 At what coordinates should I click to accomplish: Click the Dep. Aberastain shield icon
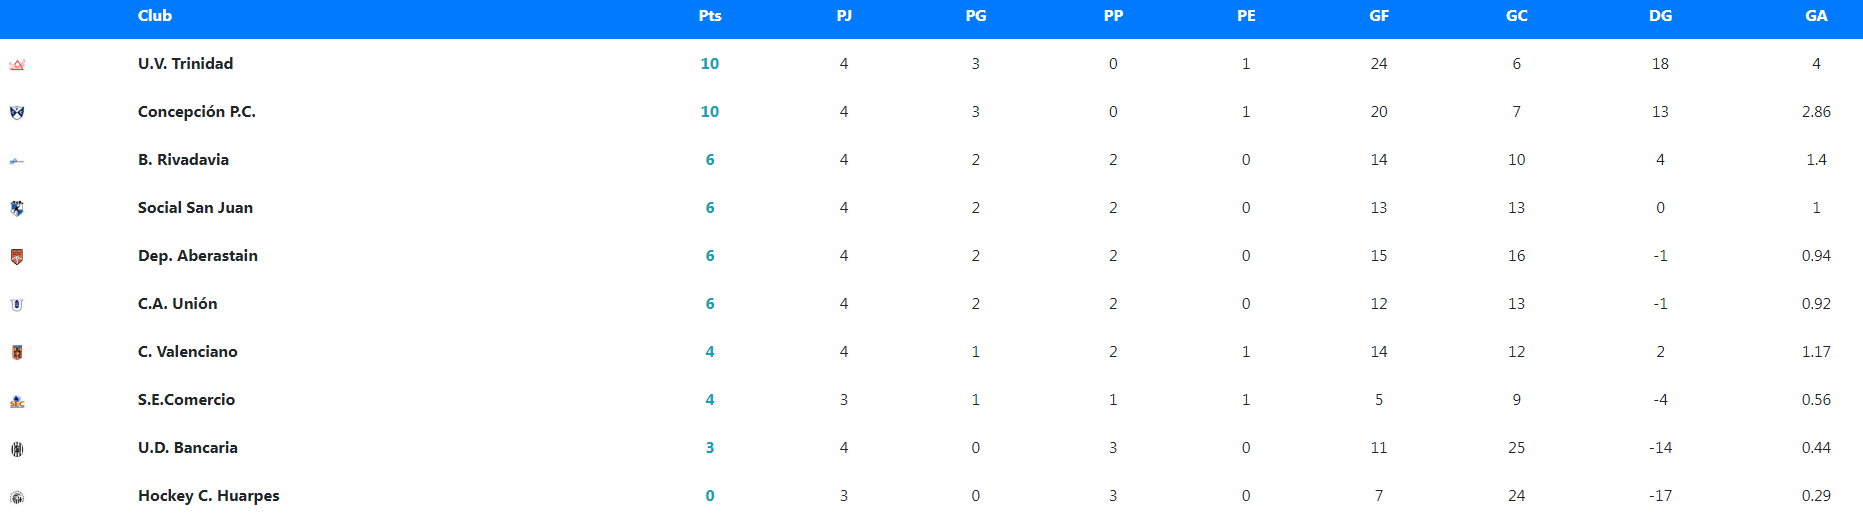tap(17, 257)
